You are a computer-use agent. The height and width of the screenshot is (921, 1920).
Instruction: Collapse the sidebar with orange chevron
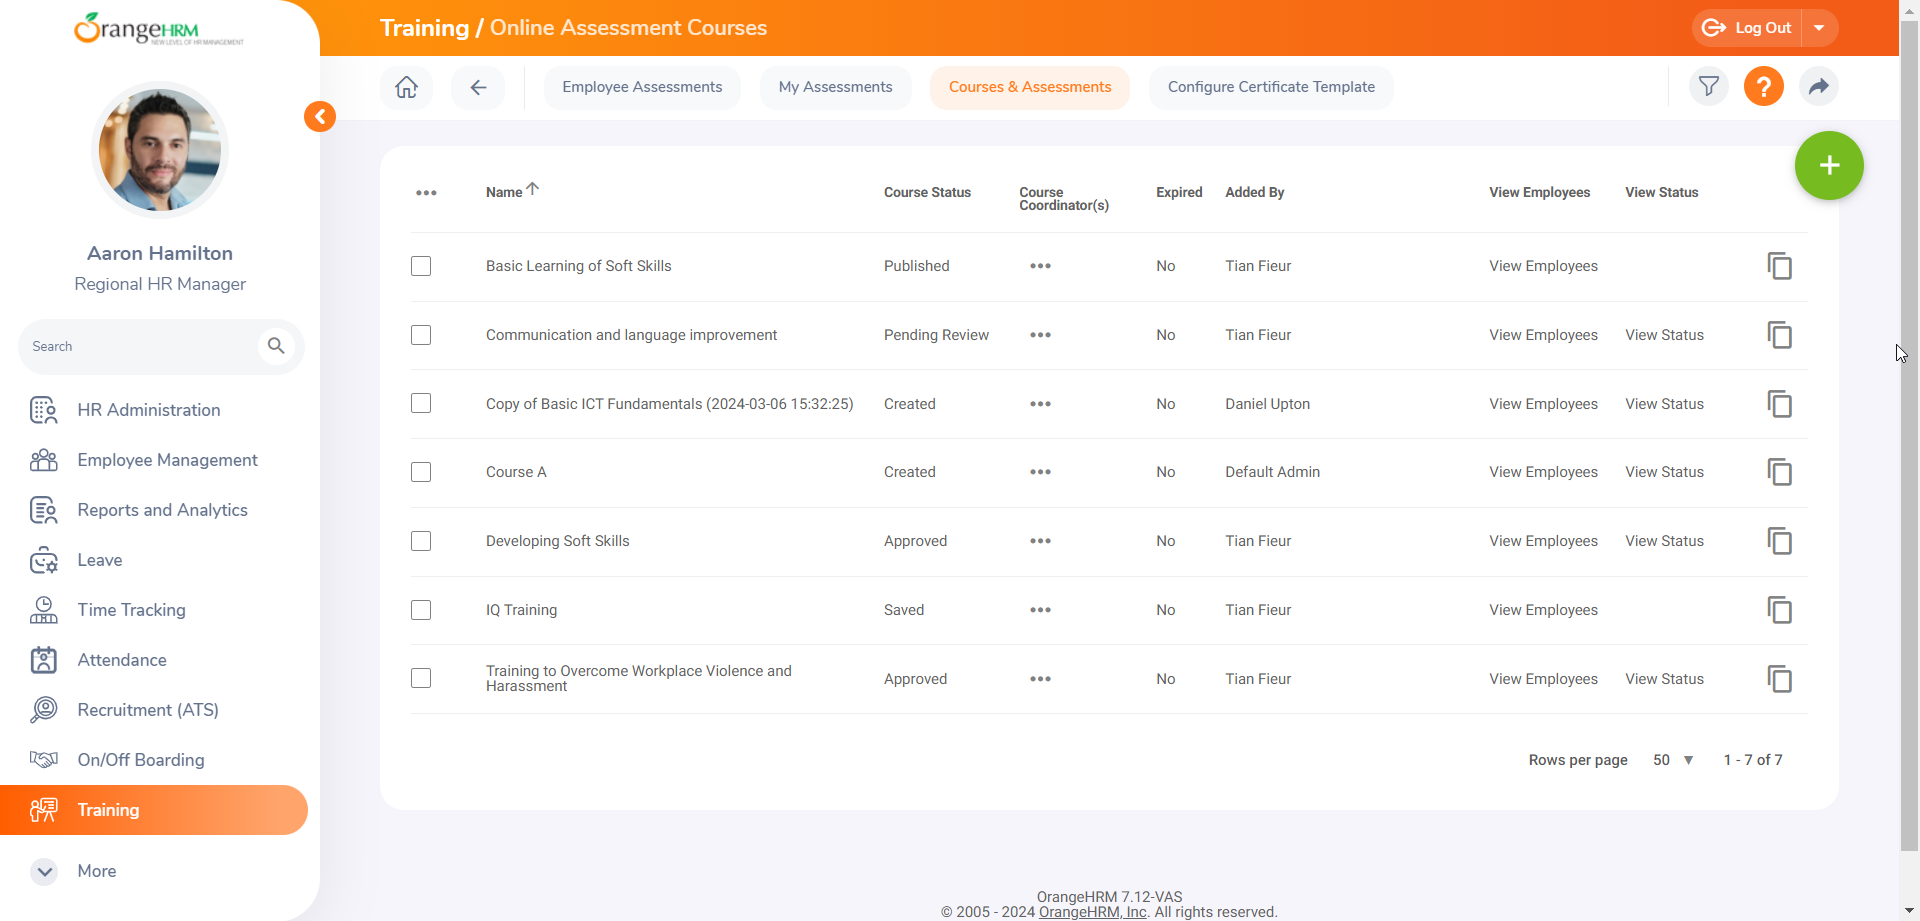pyautogui.click(x=320, y=117)
